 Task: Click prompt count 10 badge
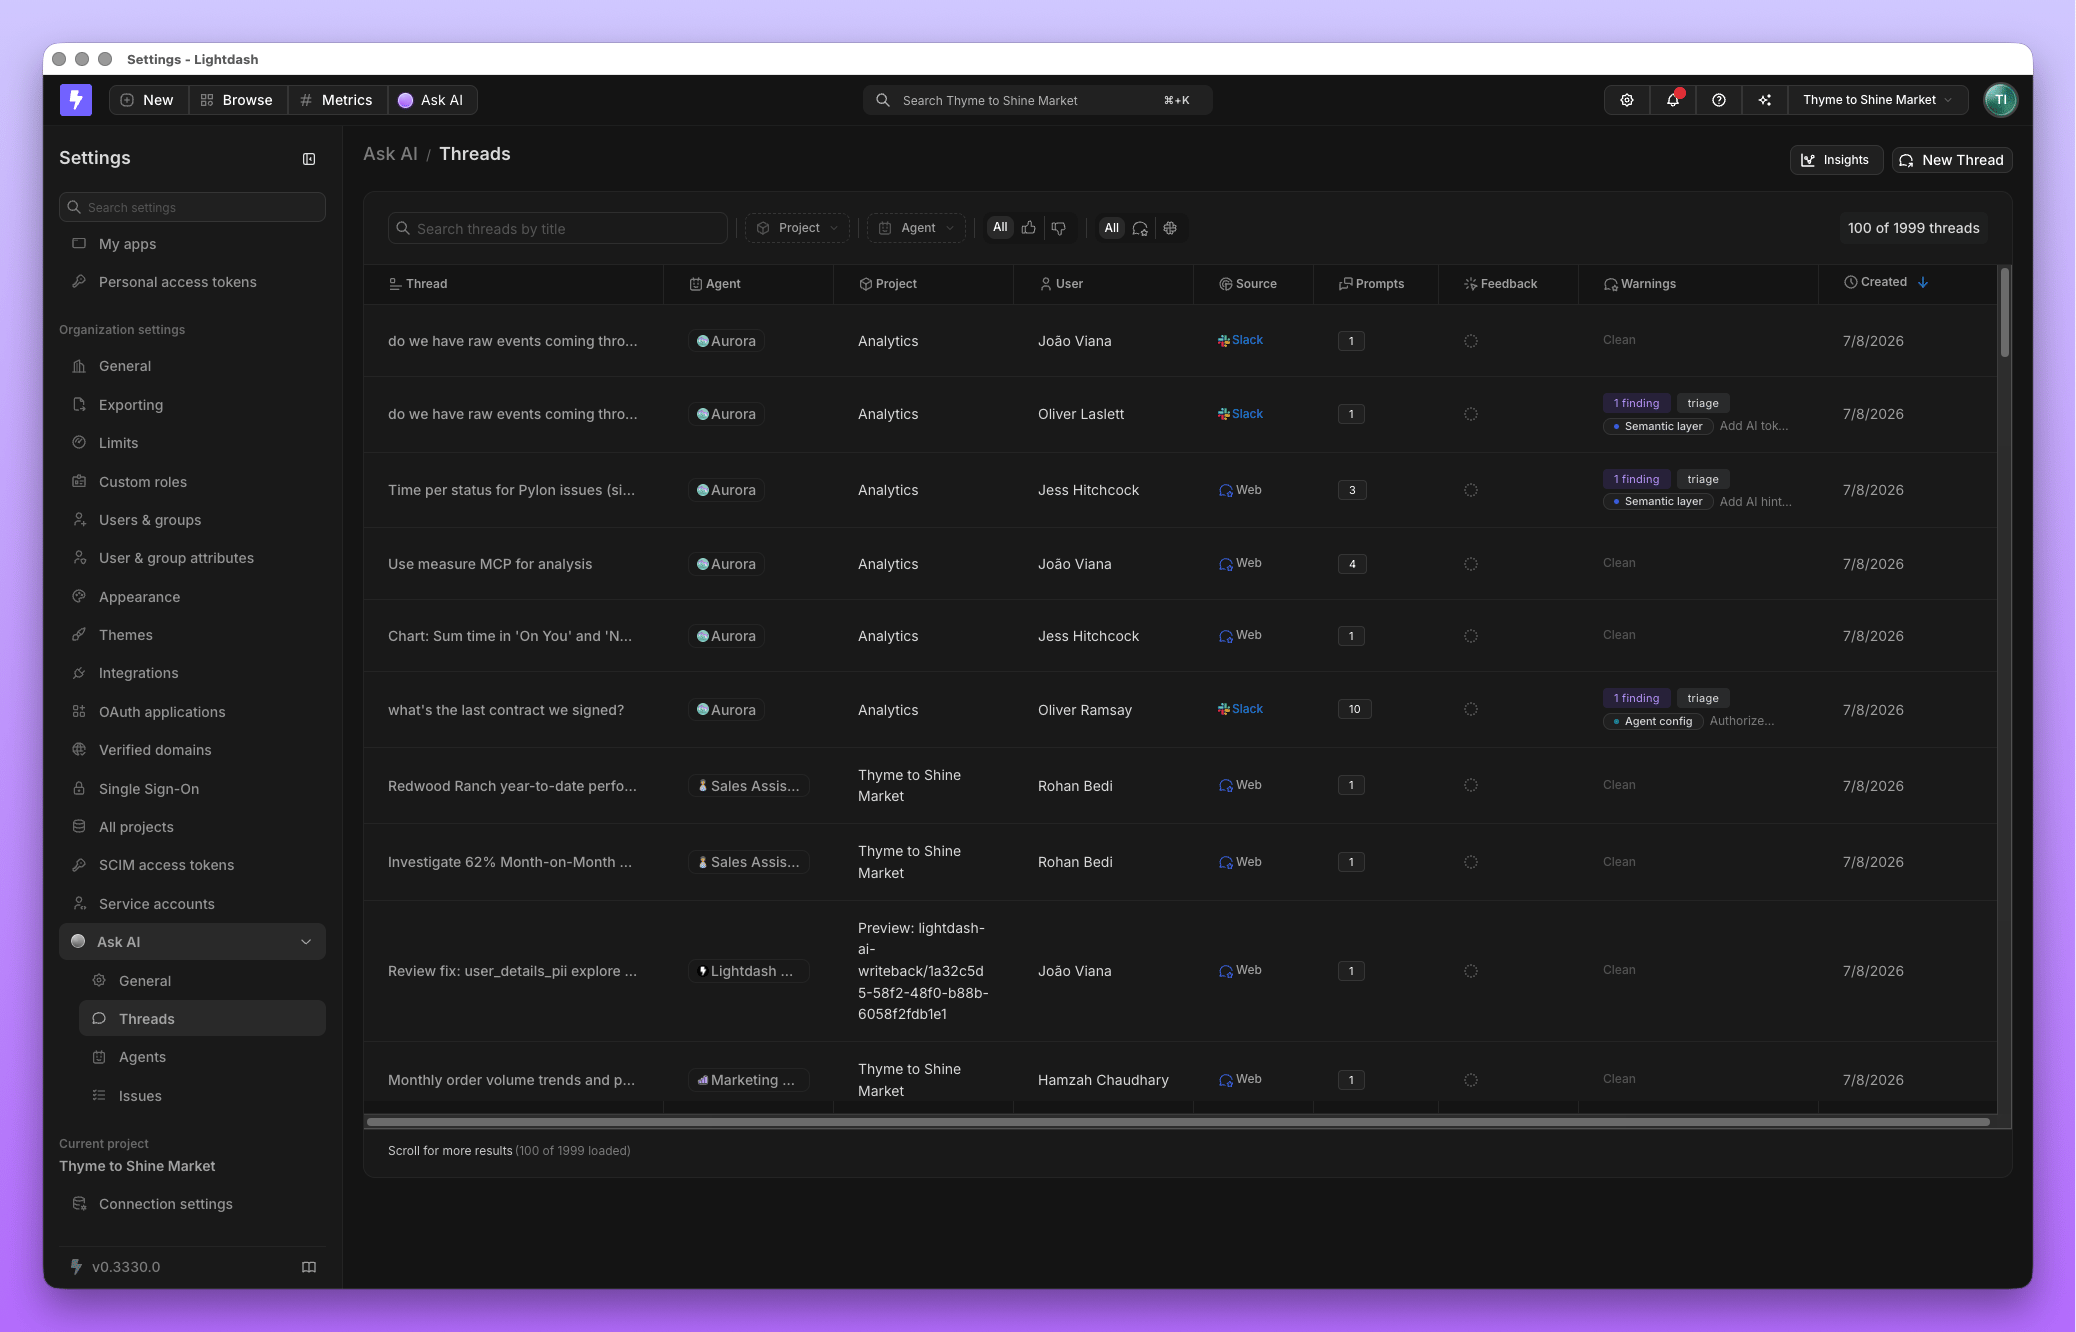[x=1354, y=709]
